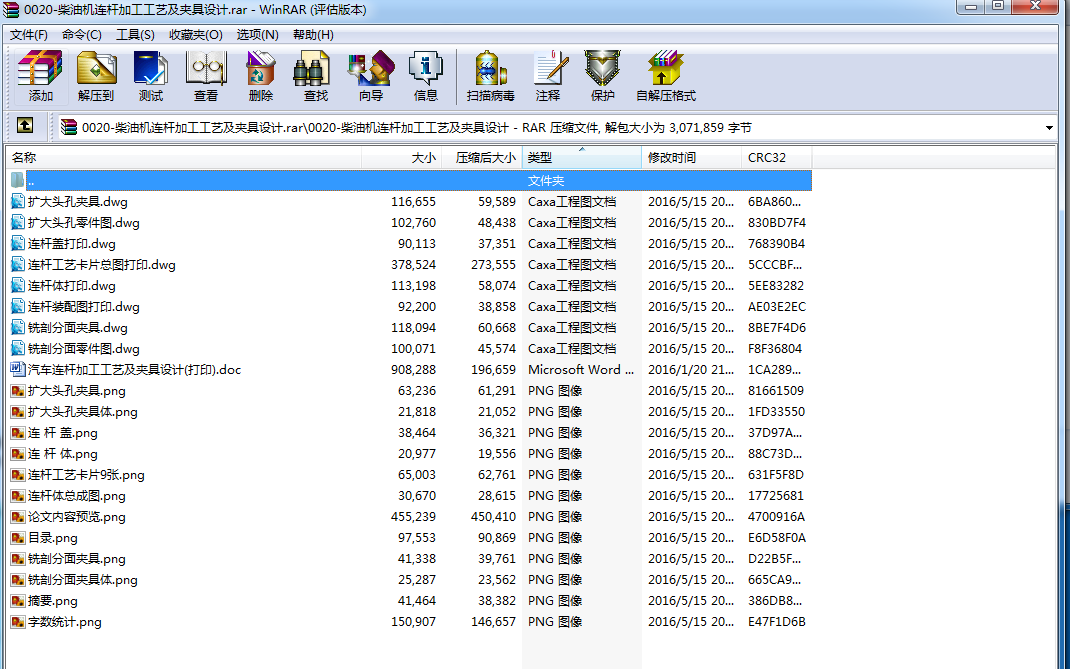Open the 帮助(H) menu
1070x669 pixels.
pos(313,35)
